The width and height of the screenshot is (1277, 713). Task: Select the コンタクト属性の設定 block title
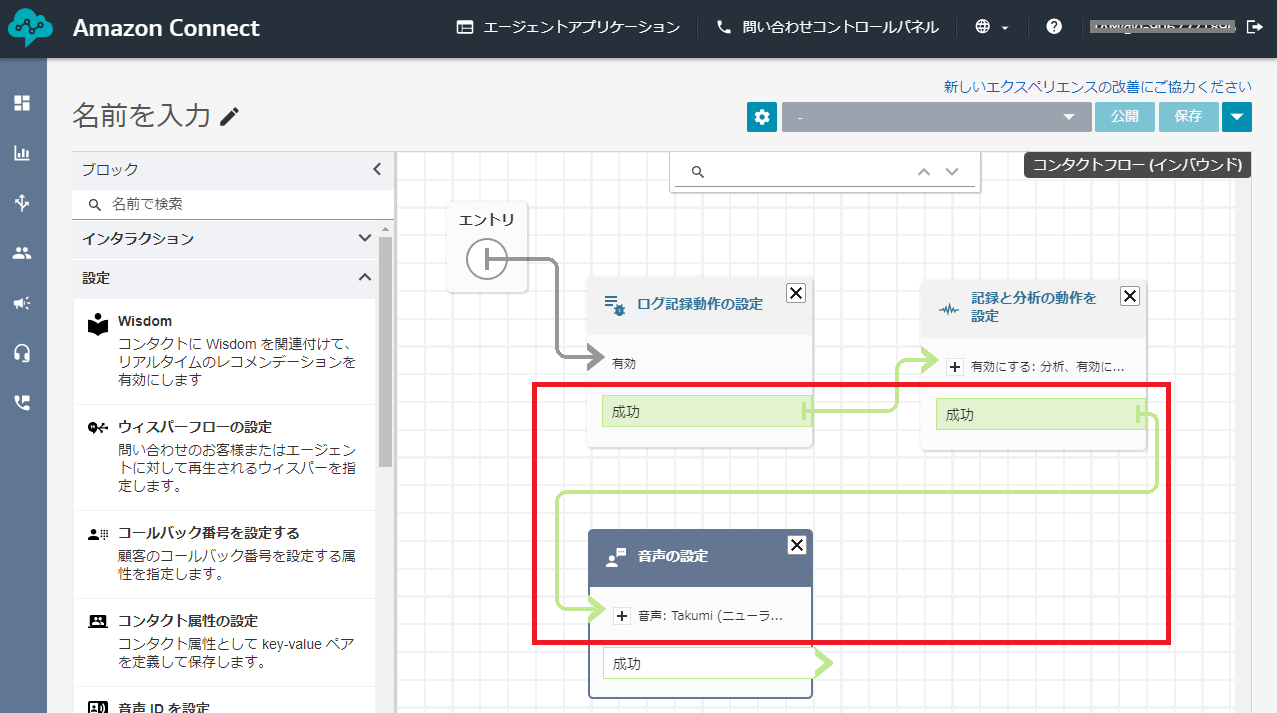[x=187, y=621]
